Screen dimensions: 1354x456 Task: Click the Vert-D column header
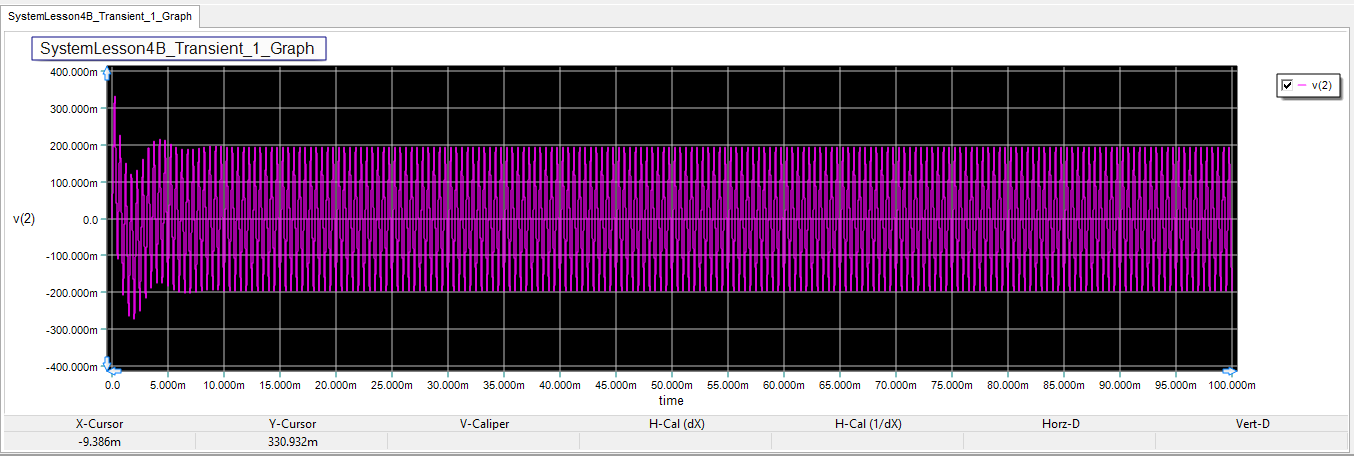pos(1253,424)
